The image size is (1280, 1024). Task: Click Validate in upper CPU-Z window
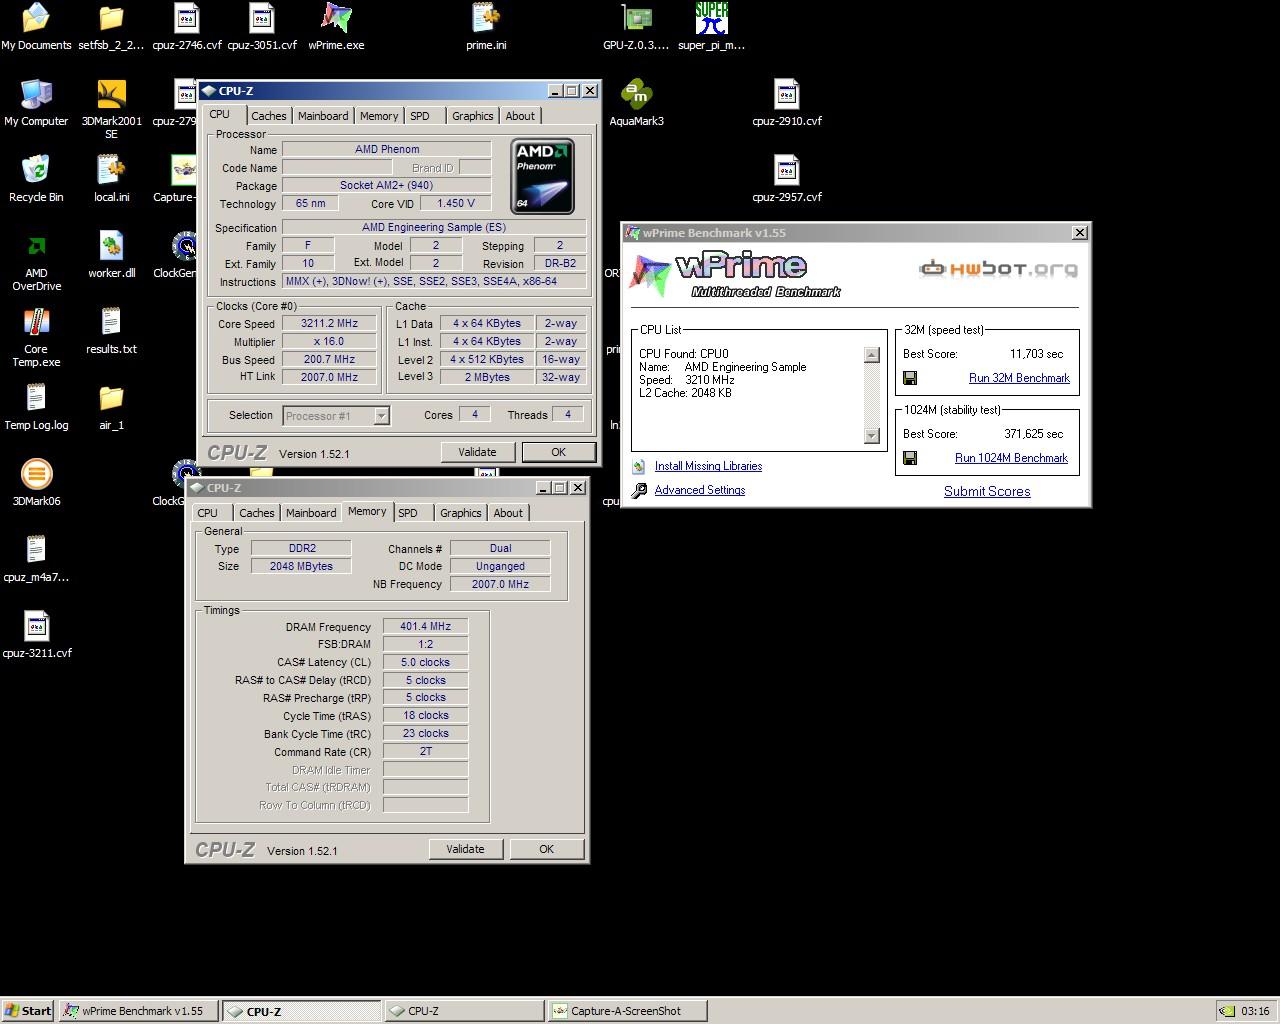point(477,452)
